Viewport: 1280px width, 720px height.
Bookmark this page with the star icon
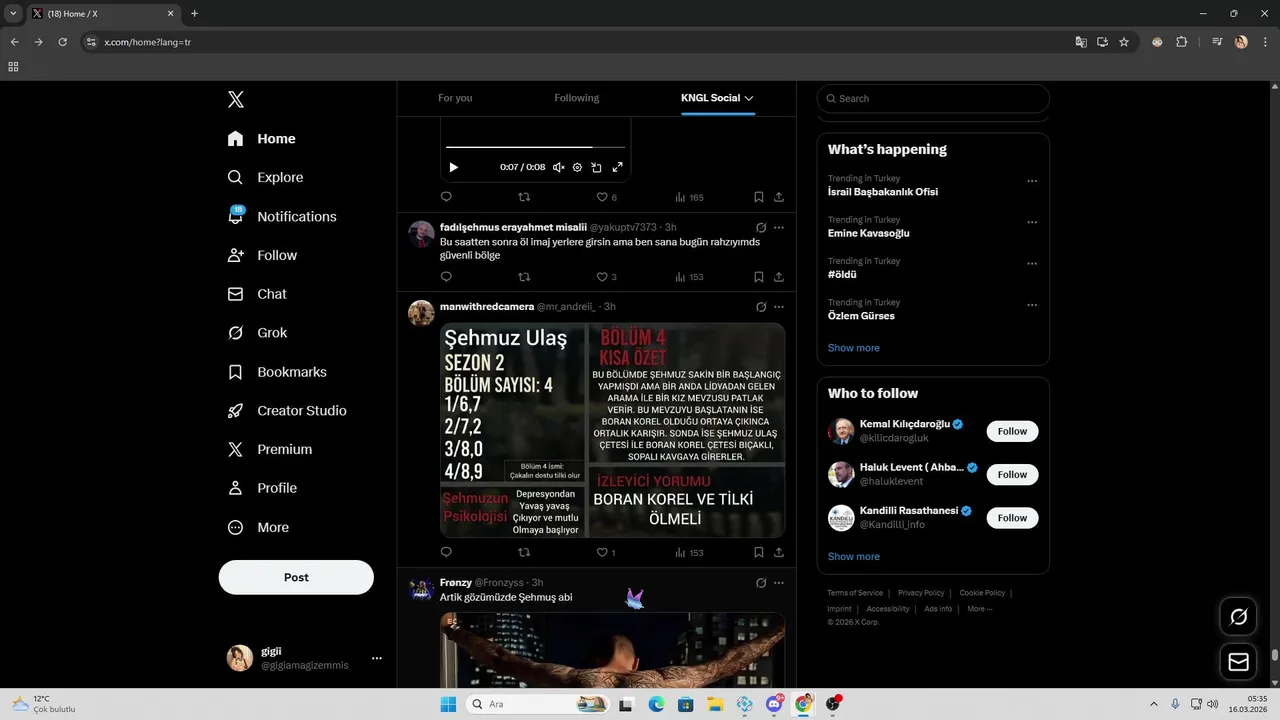(1124, 42)
